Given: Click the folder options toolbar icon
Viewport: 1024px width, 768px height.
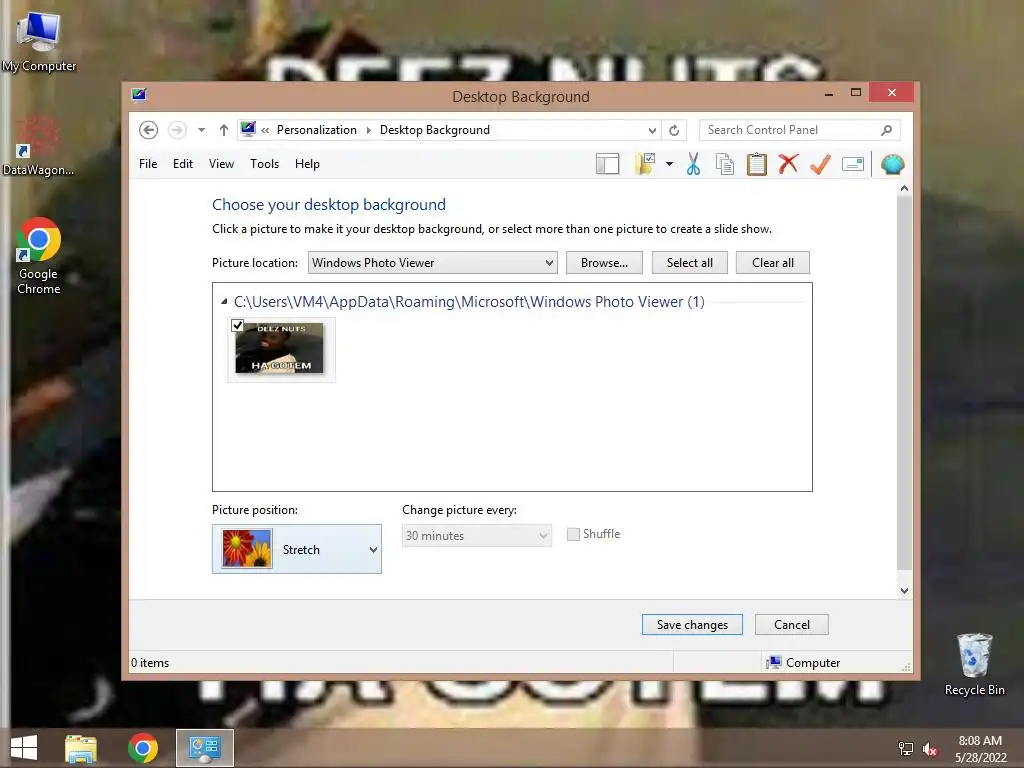Looking at the screenshot, I should [645, 164].
